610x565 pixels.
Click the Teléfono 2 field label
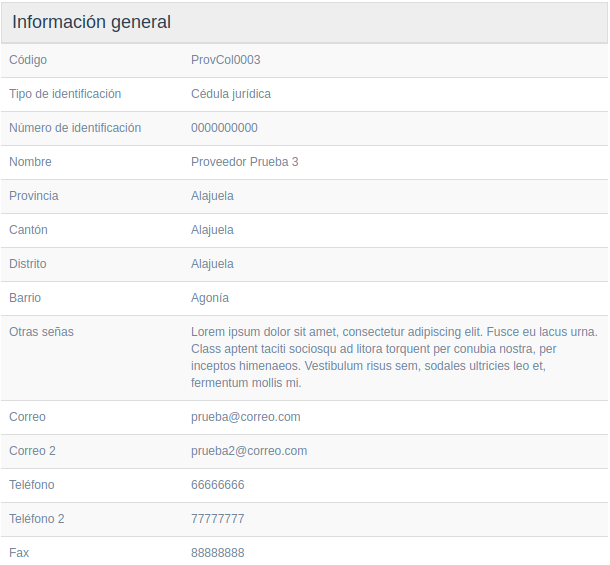click(x=36, y=519)
